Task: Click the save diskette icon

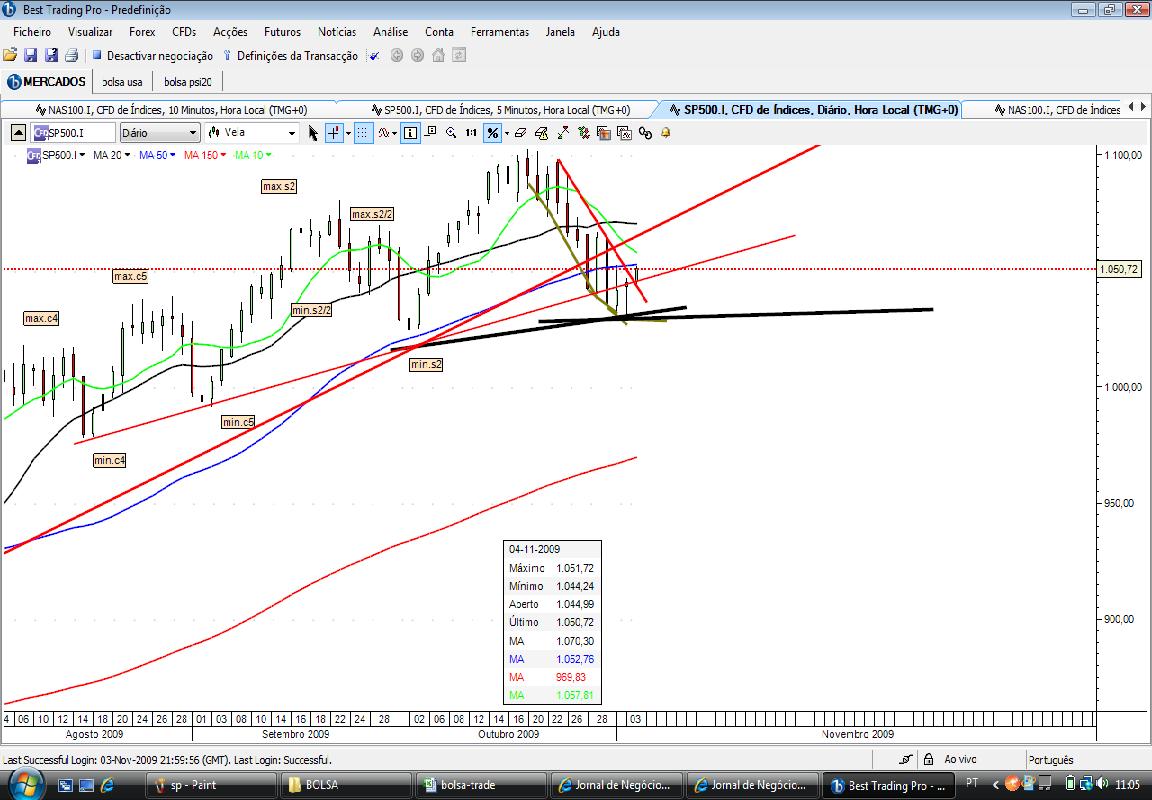Action: (30, 55)
